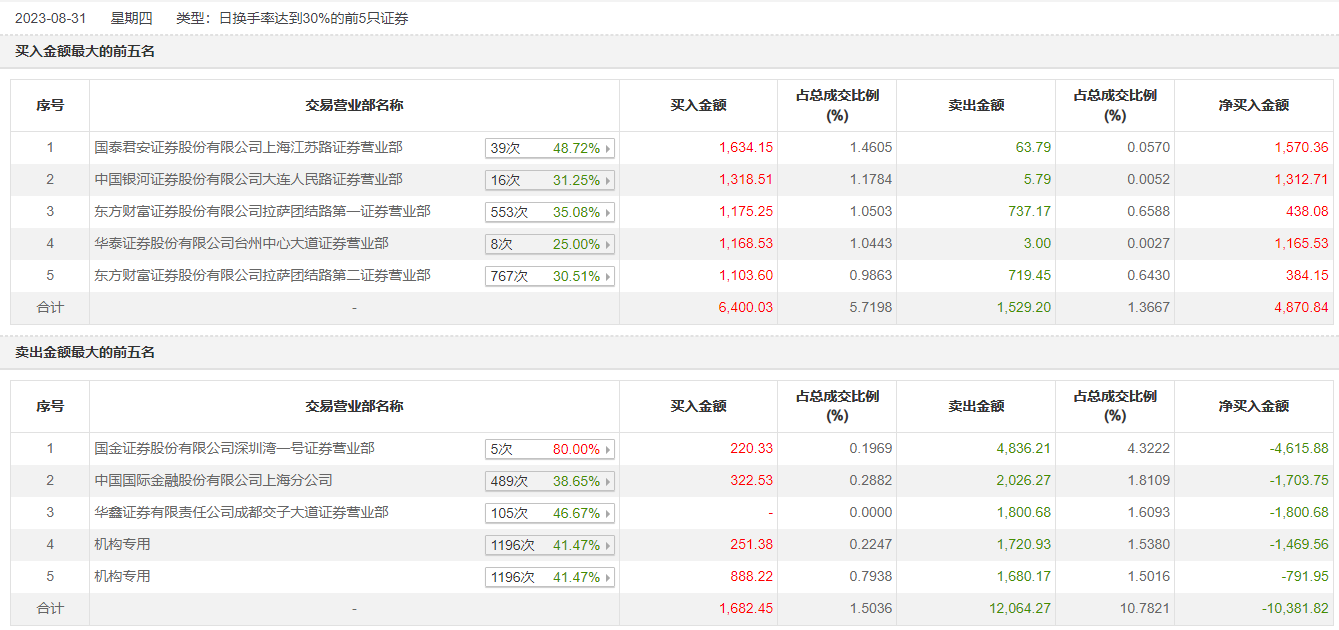Select 机构专用 in the 251.38 row

coord(123,545)
